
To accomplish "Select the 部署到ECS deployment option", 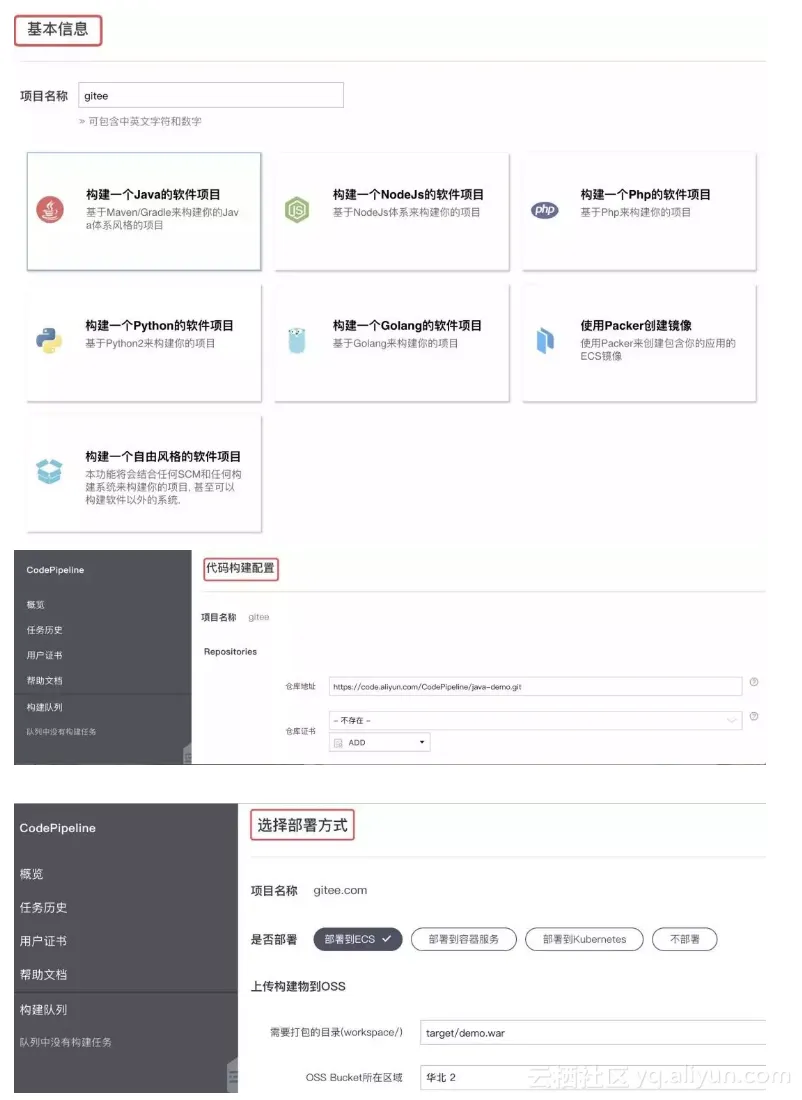I will tap(358, 939).
